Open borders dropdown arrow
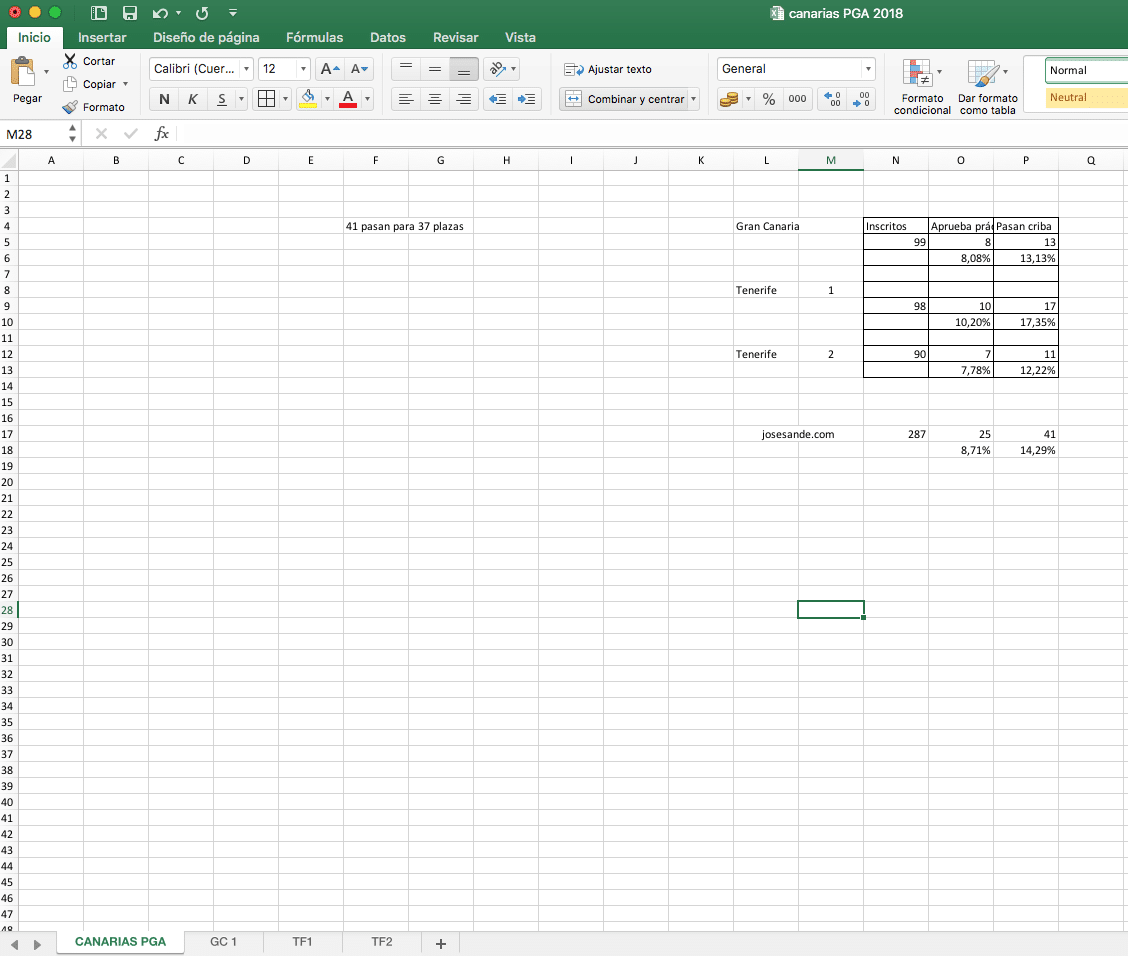The height and width of the screenshot is (956, 1128). (x=286, y=99)
